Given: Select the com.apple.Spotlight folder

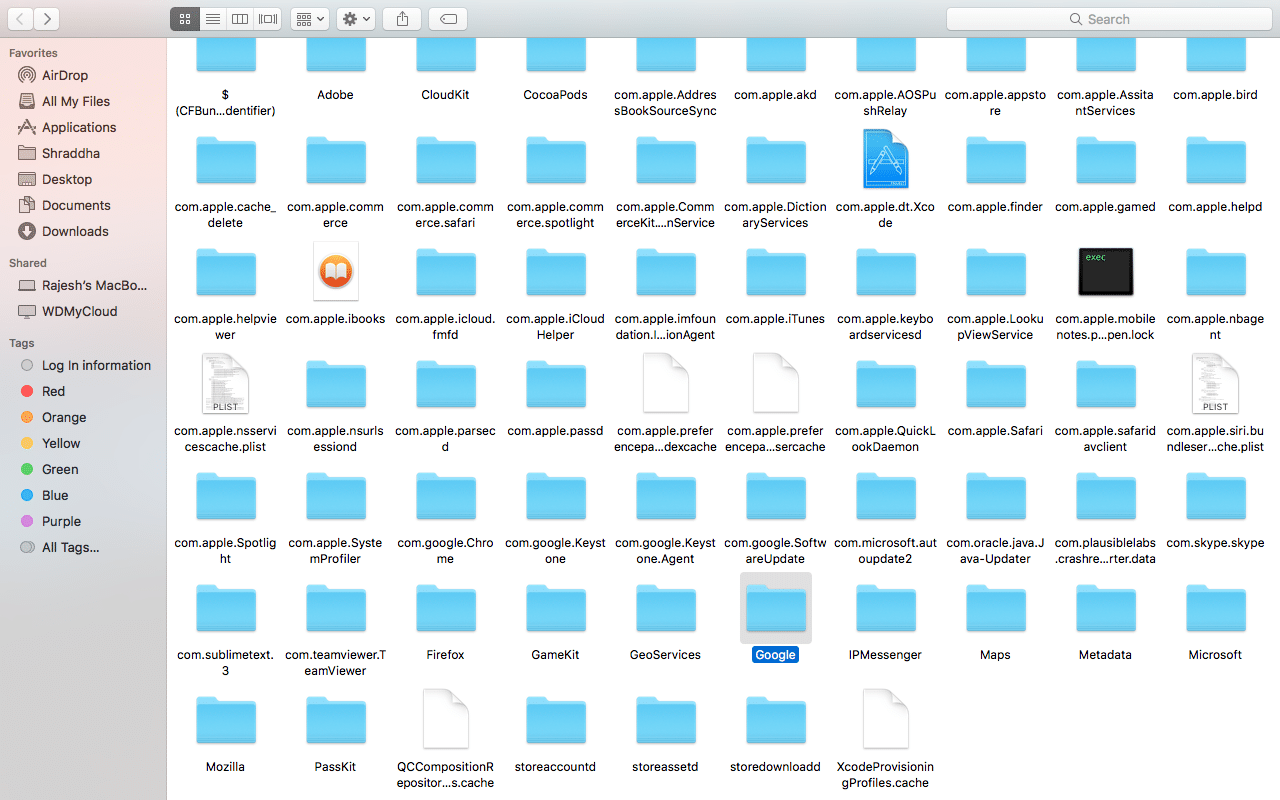Looking at the screenshot, I should click(x=225, y=497).
